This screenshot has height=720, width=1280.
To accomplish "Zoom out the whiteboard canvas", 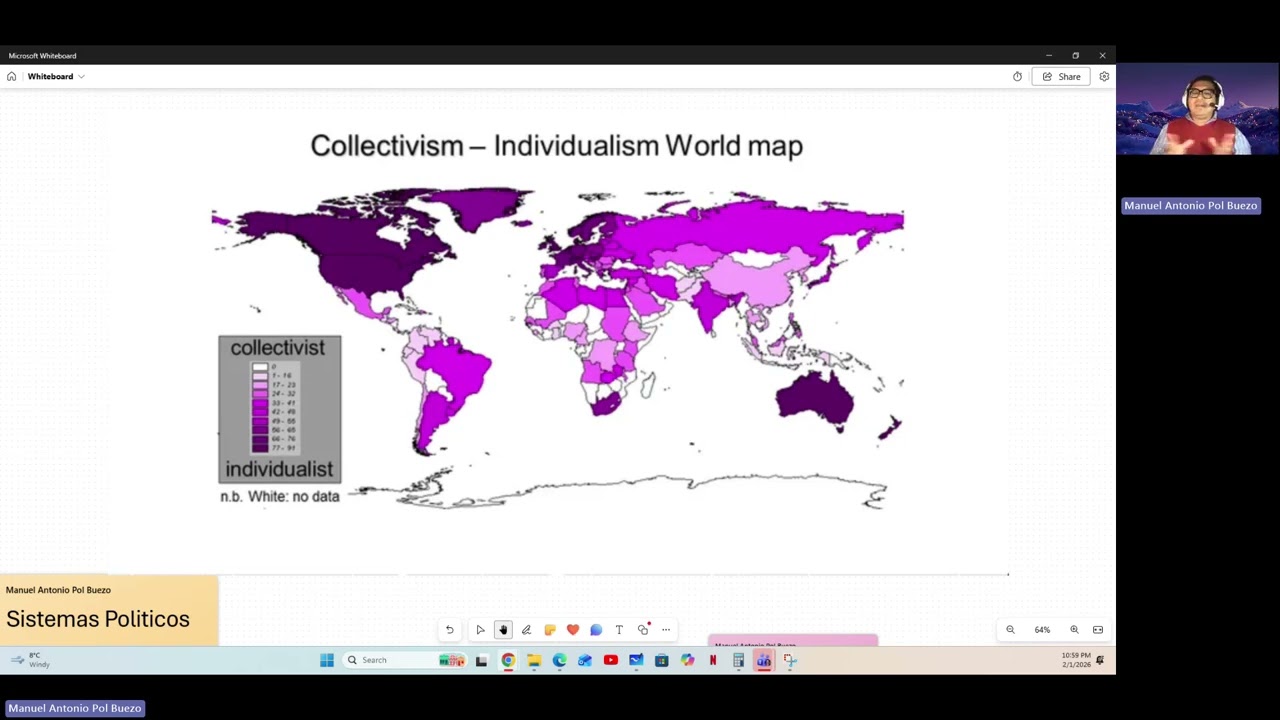I will (1010, 630).
